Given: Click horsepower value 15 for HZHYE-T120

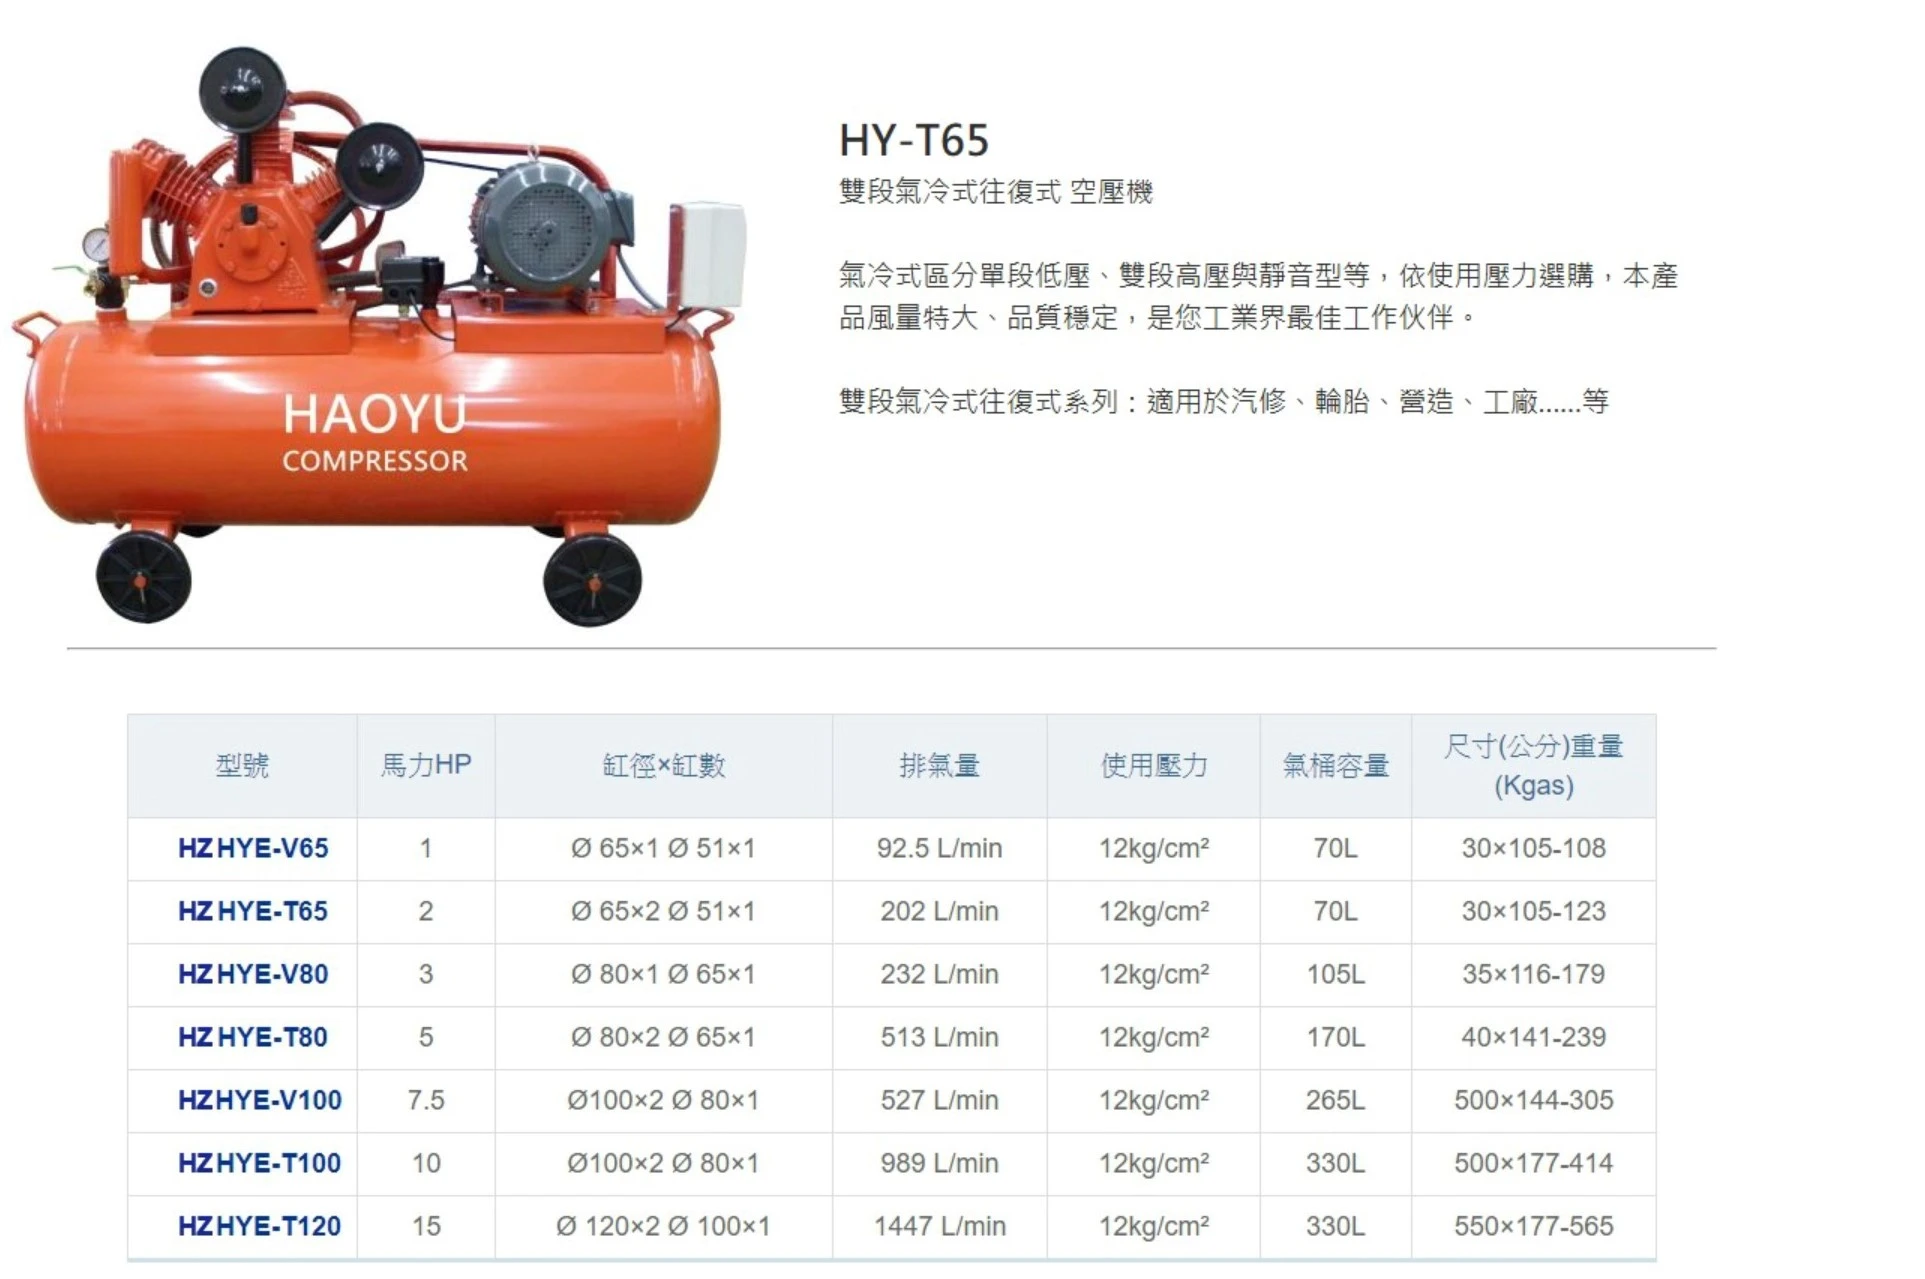Looking at the screenshot, I should [426, 1227].
